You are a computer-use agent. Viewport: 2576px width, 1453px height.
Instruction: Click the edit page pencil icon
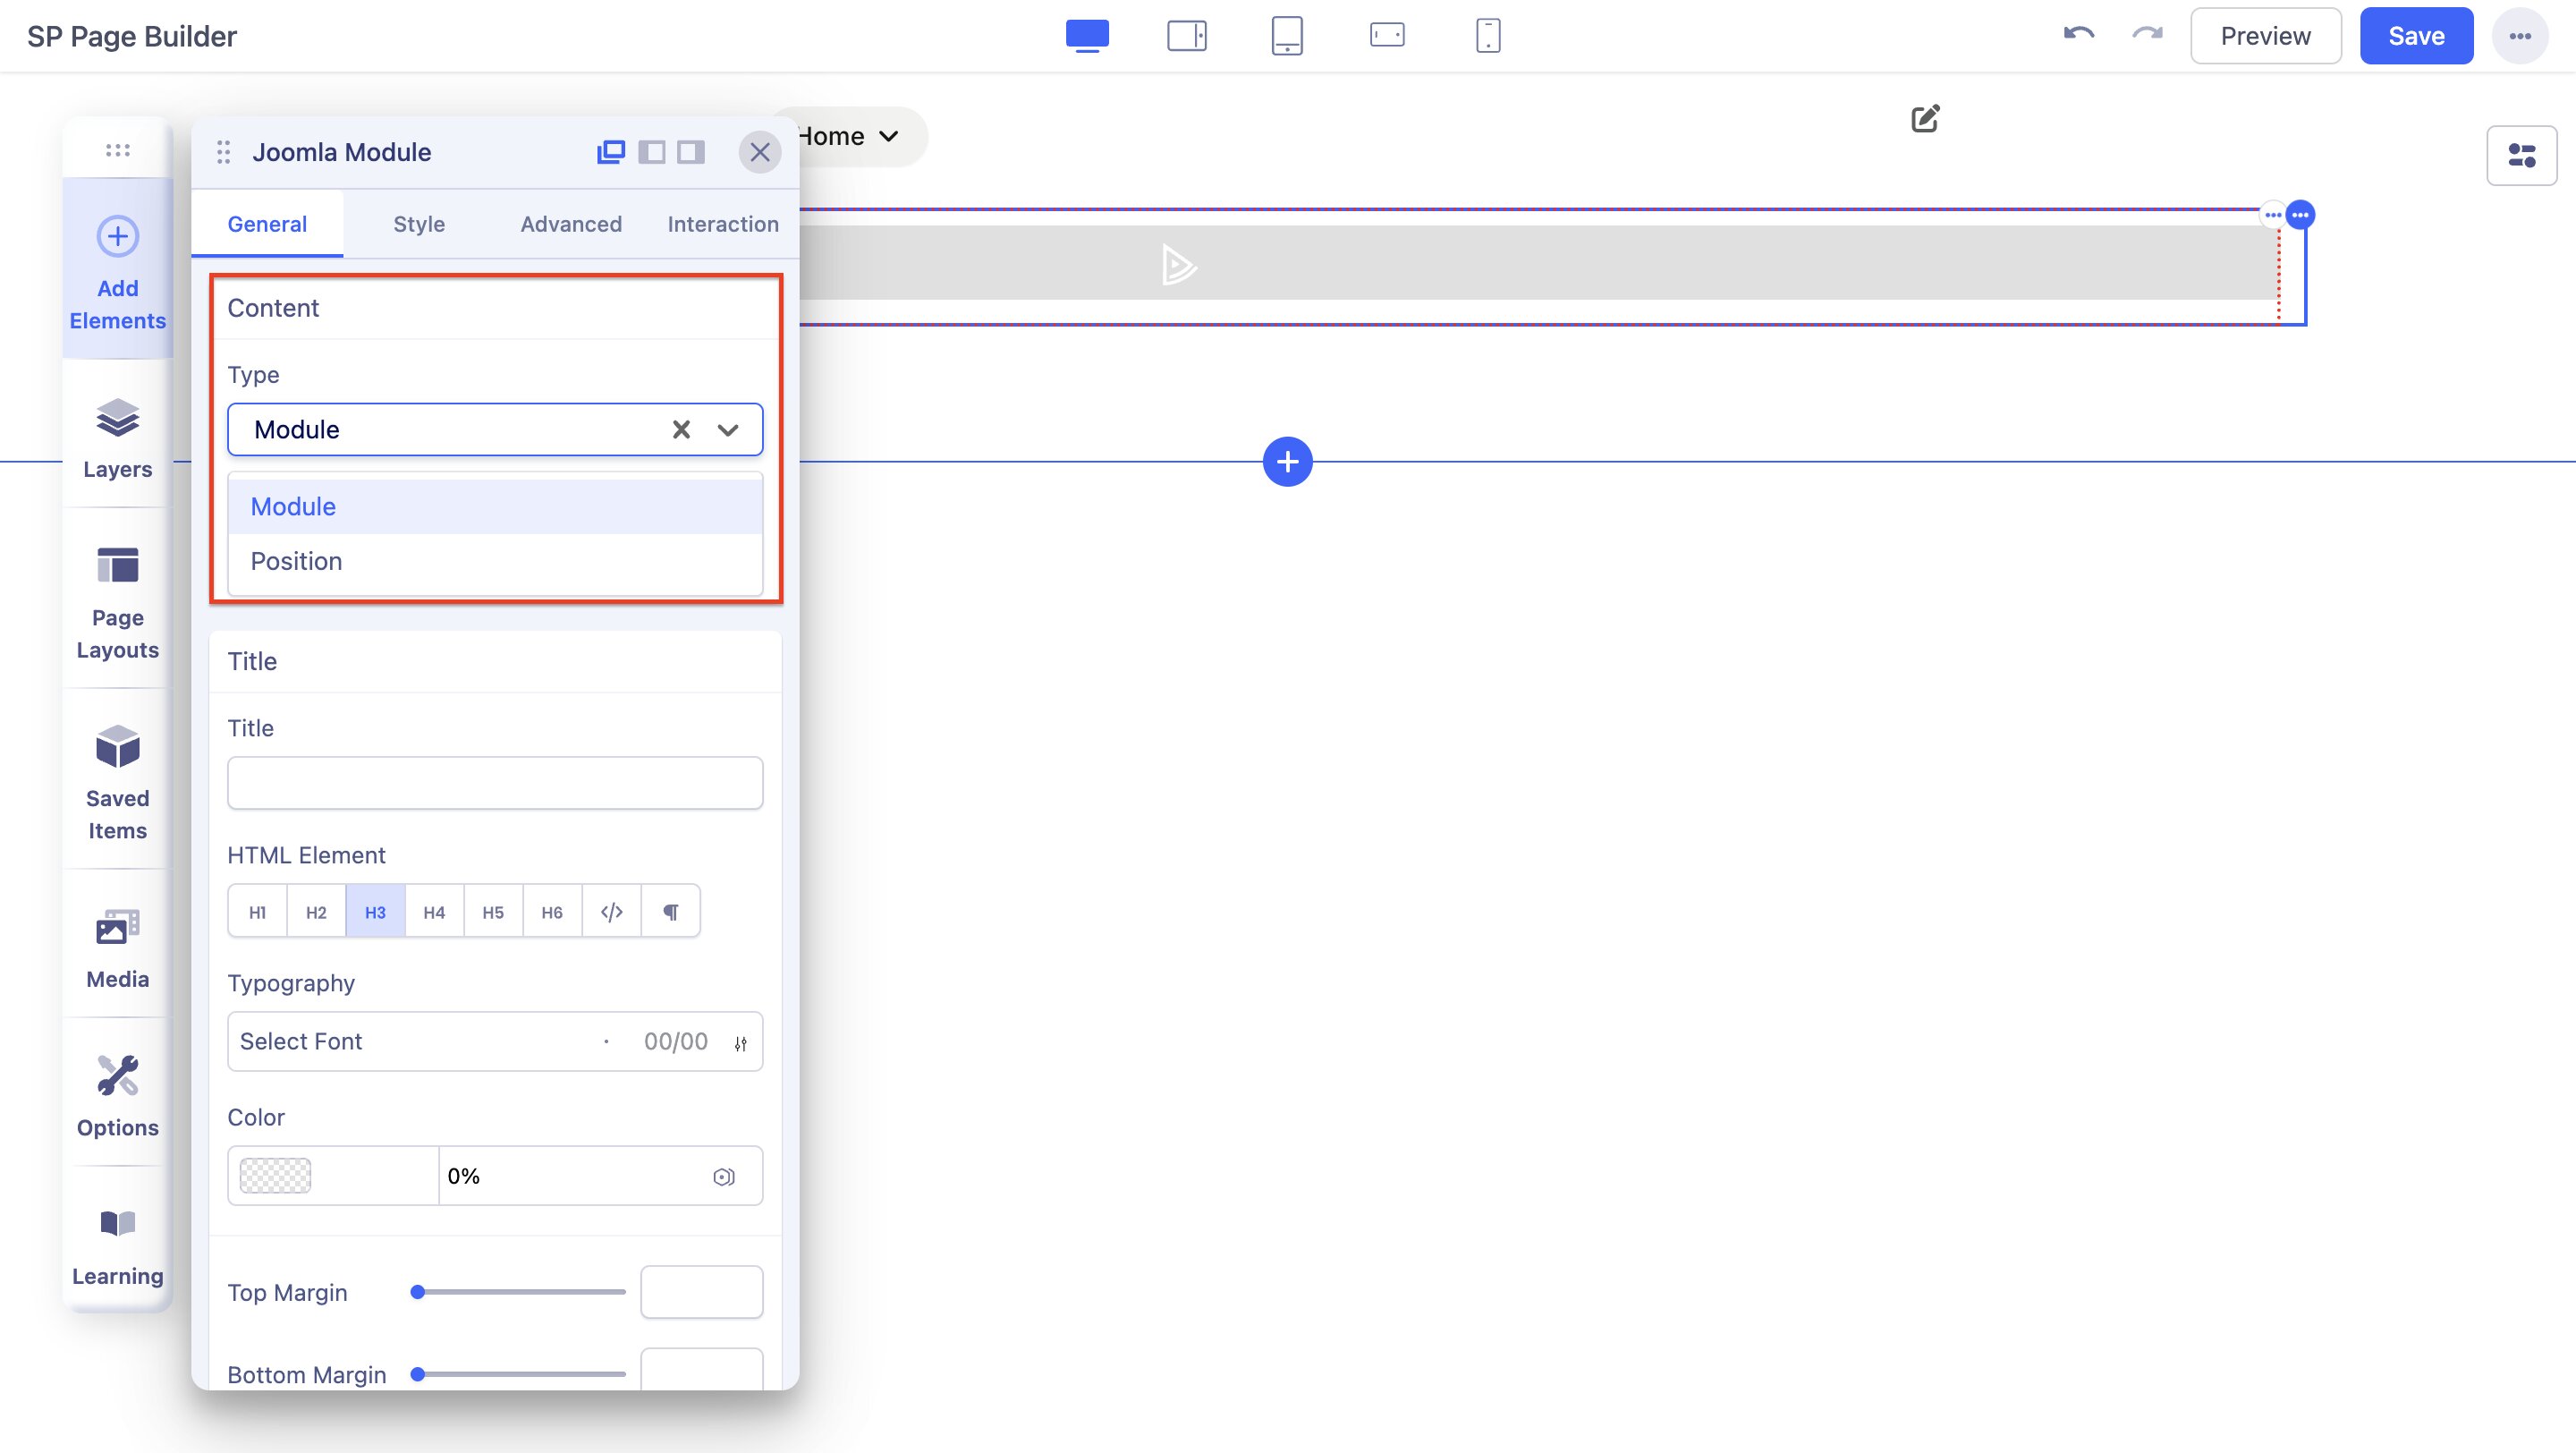click(x=1925, y=119)
